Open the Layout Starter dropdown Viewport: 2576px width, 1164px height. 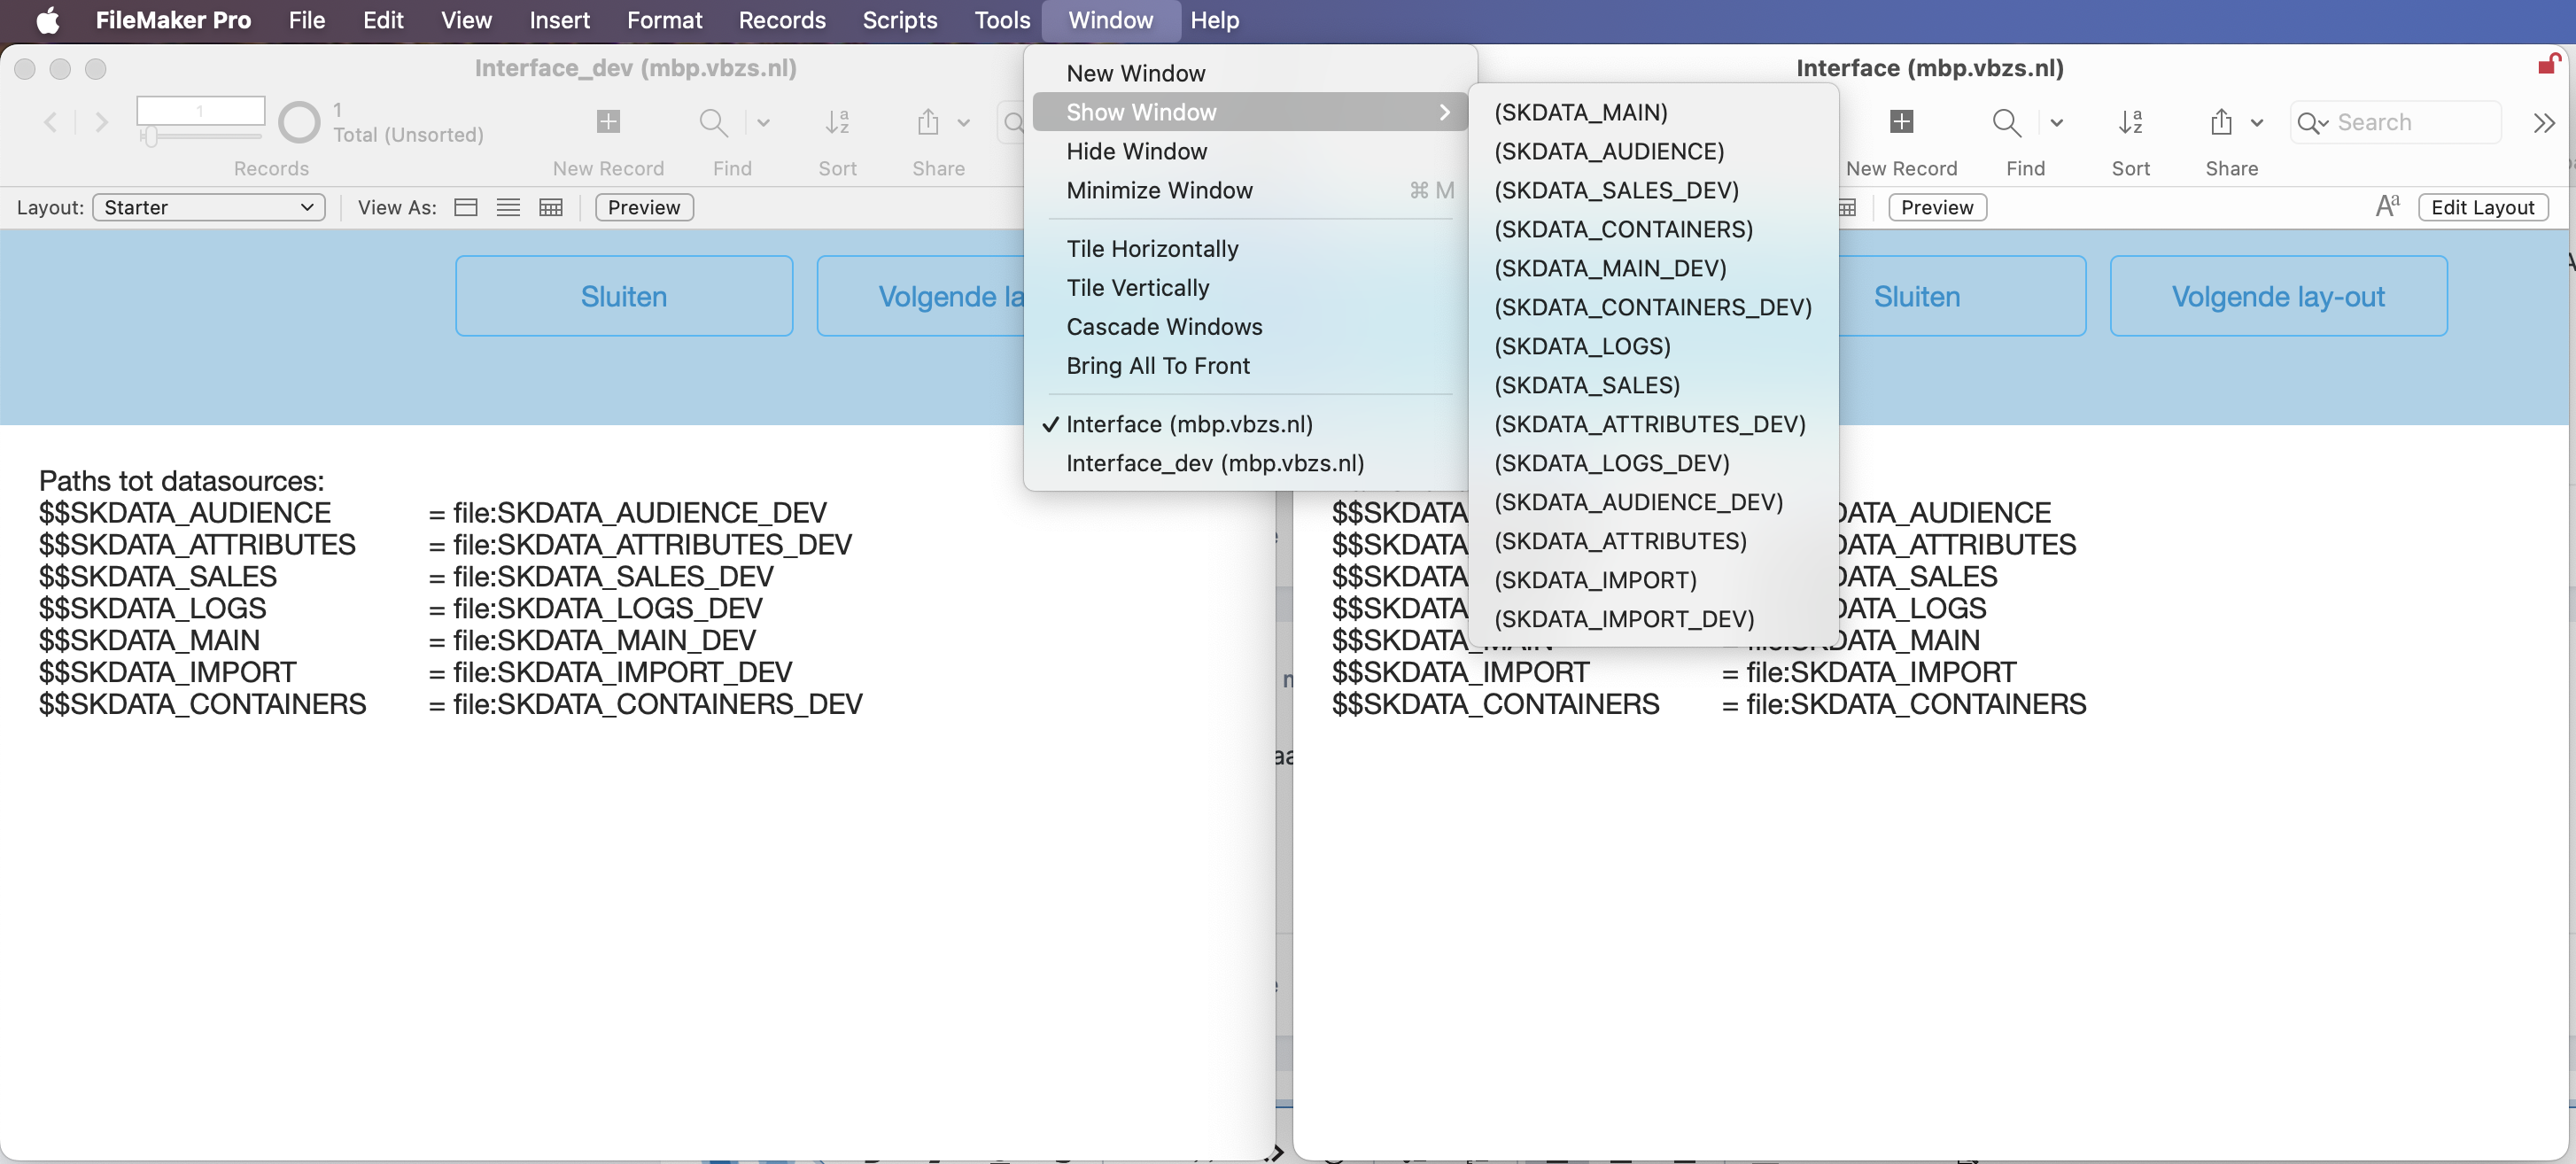coord(208,207)
